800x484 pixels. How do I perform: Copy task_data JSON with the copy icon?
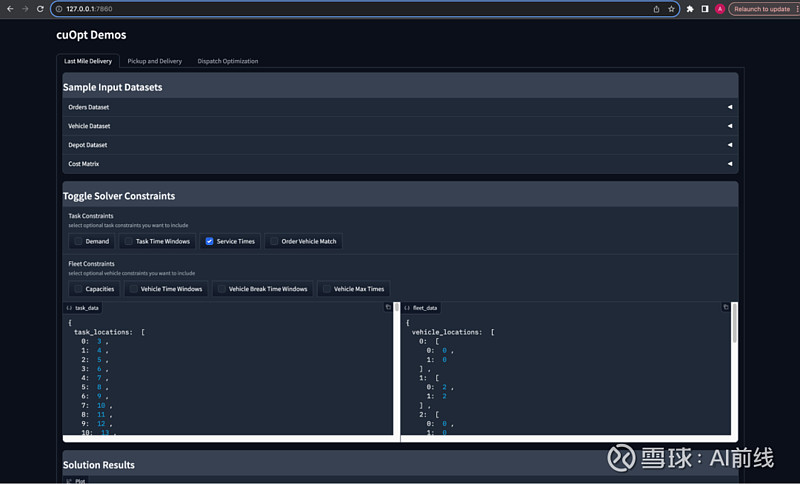pyautogui.click(x=388, y=308)
